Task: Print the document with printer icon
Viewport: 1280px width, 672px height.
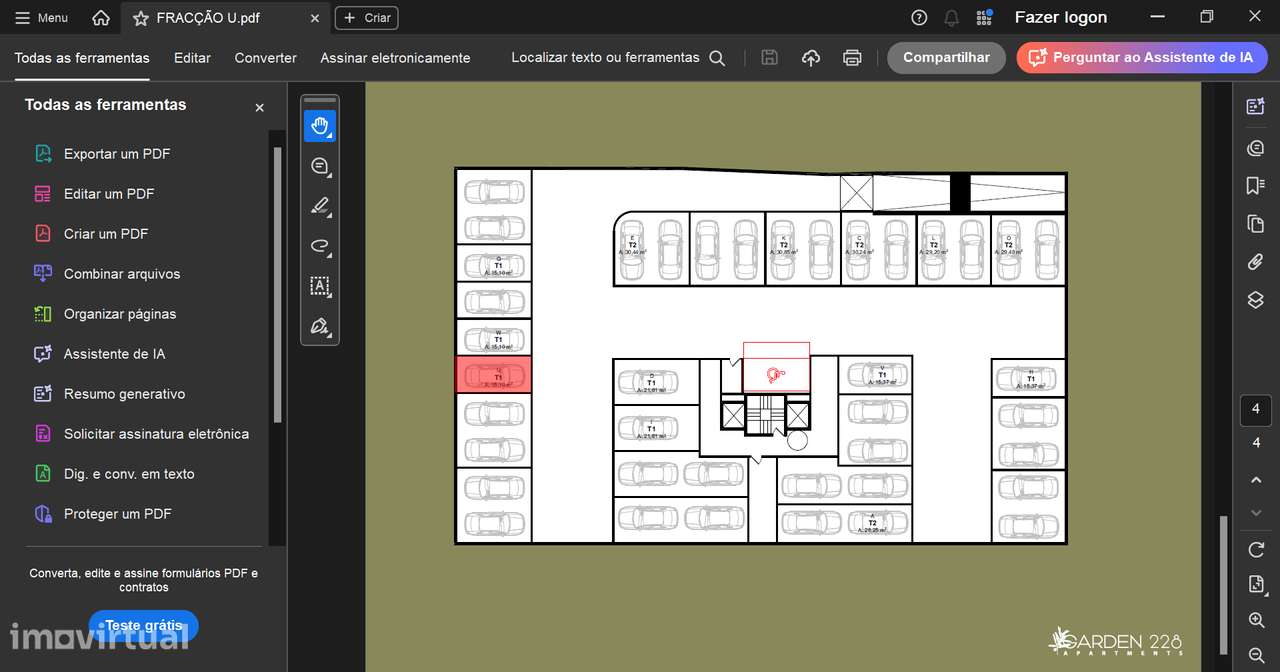Action: click(852, 58)
